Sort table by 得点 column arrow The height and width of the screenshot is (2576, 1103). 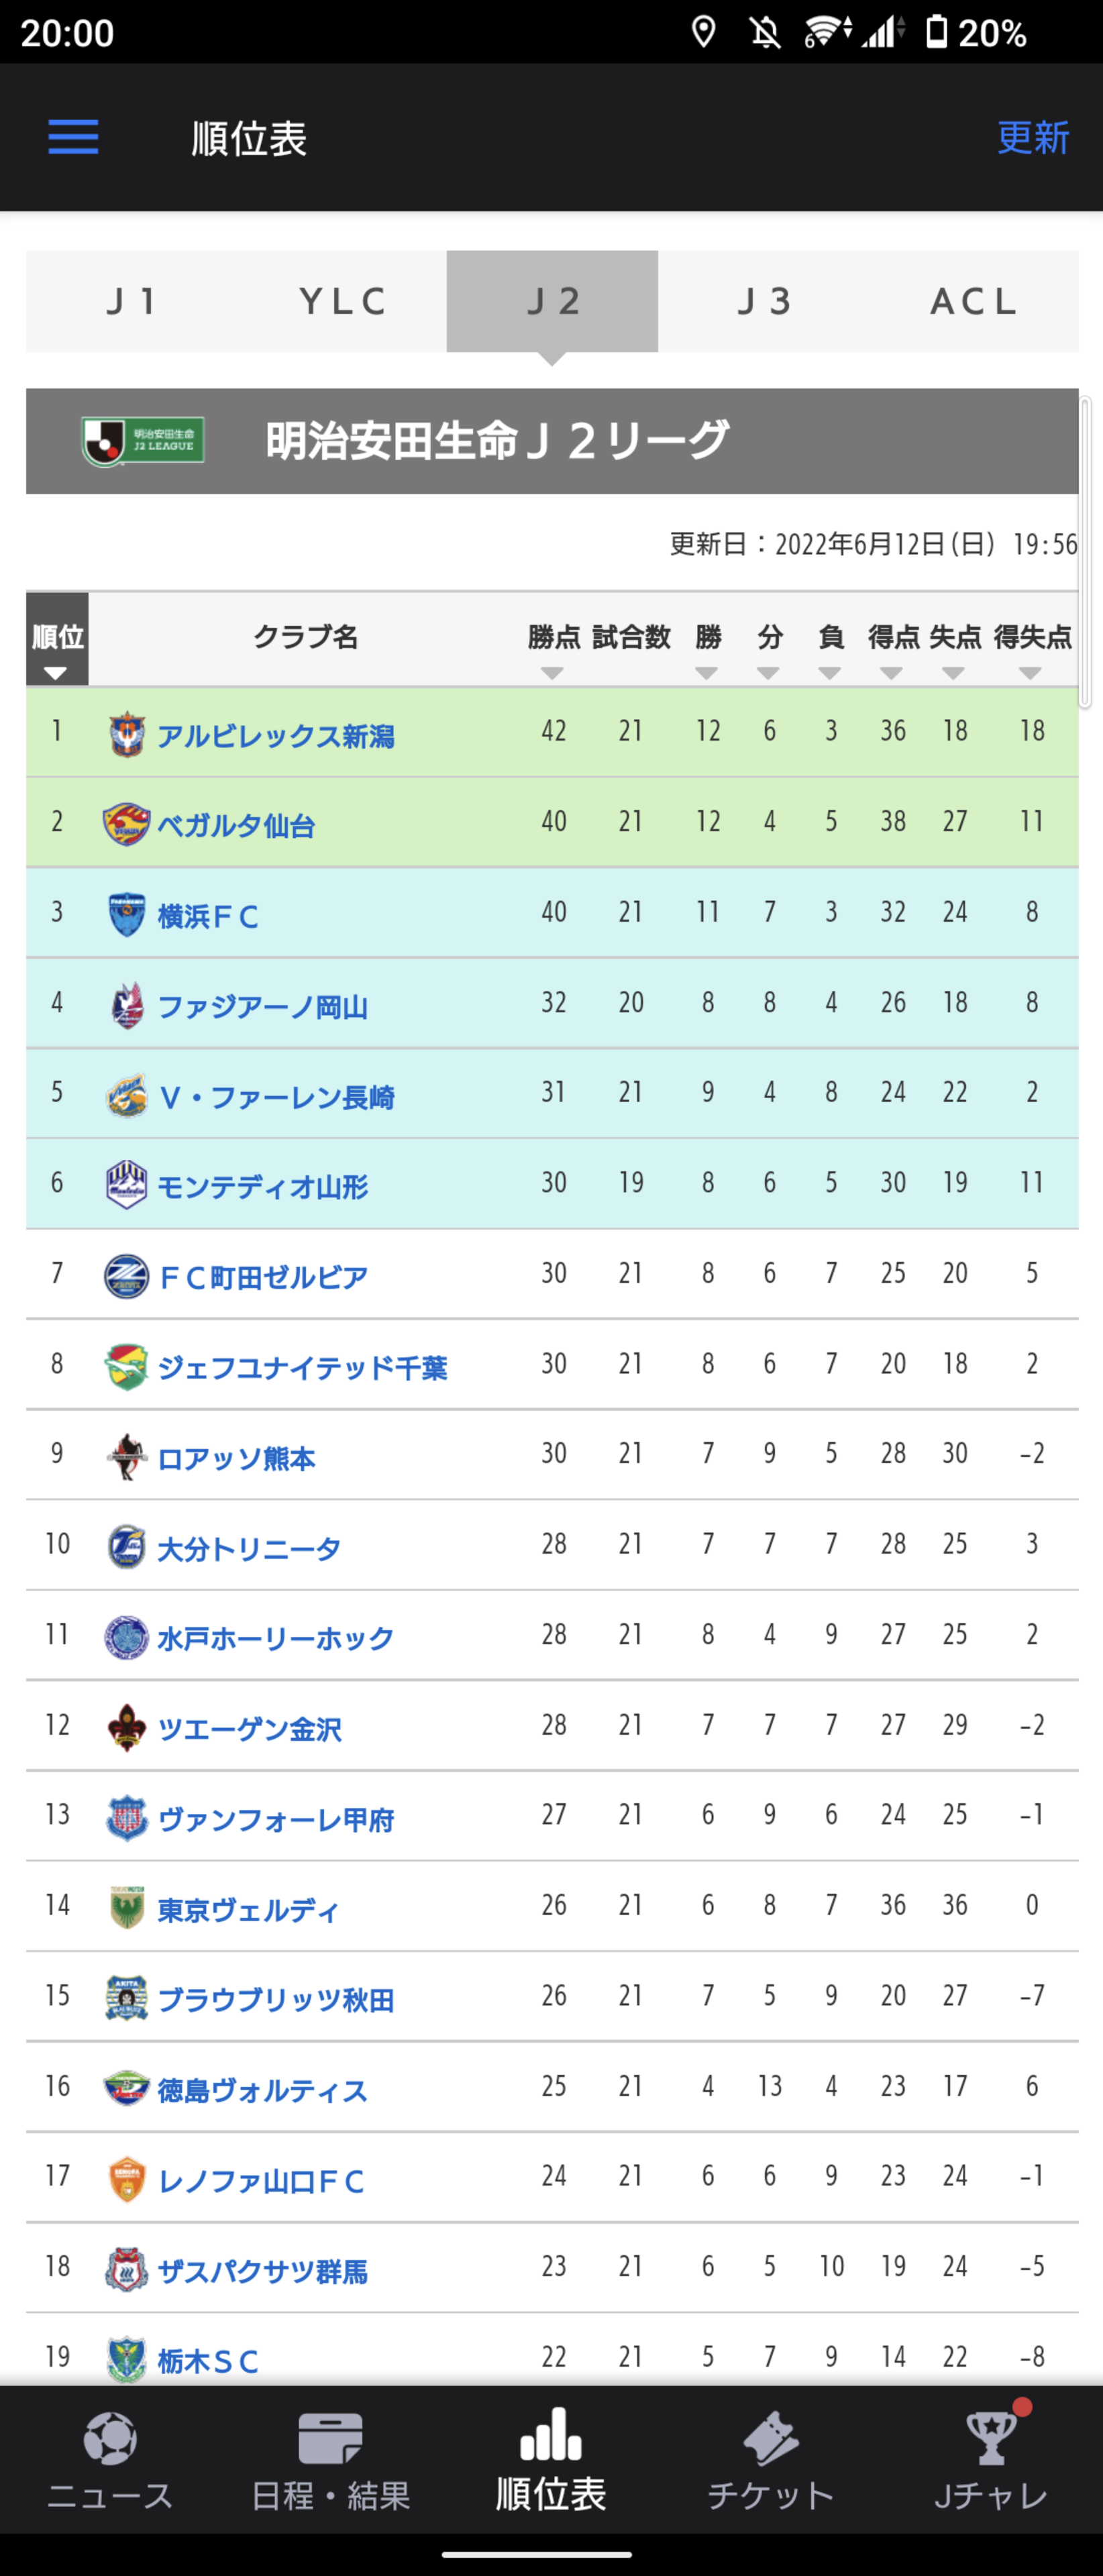pyautogui.click(x=891, y=673)
